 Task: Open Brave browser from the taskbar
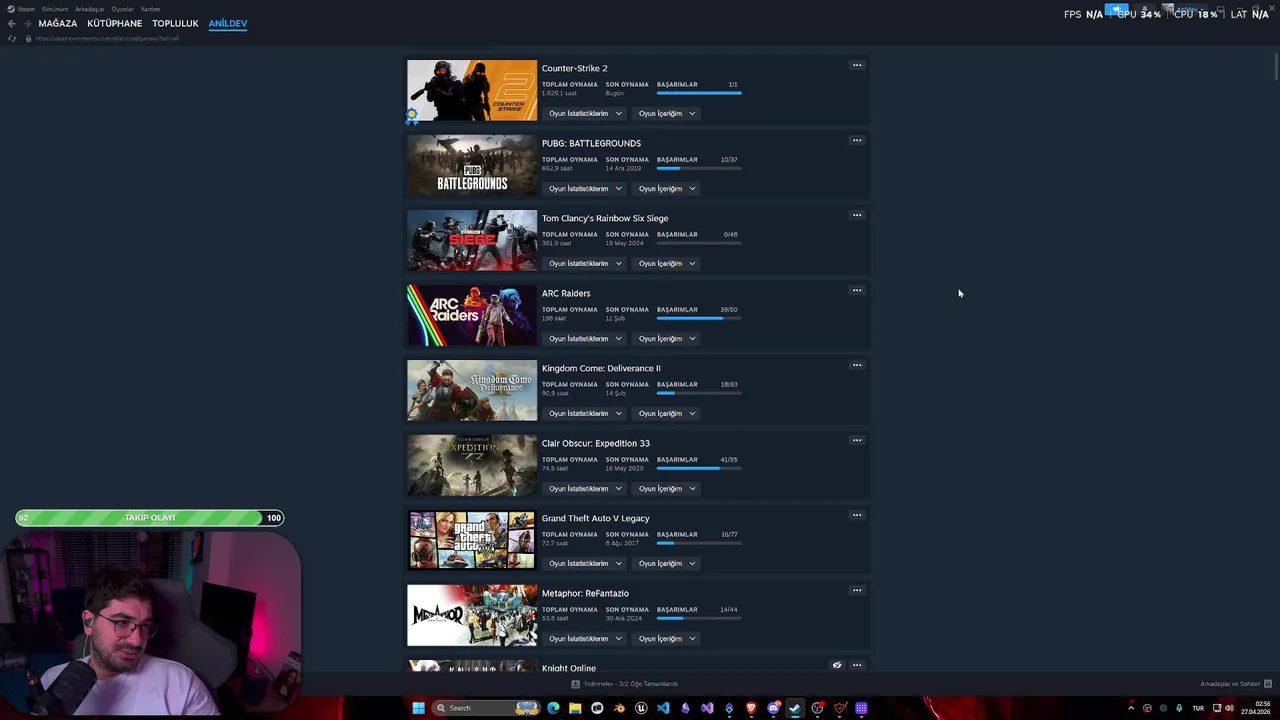751,708
